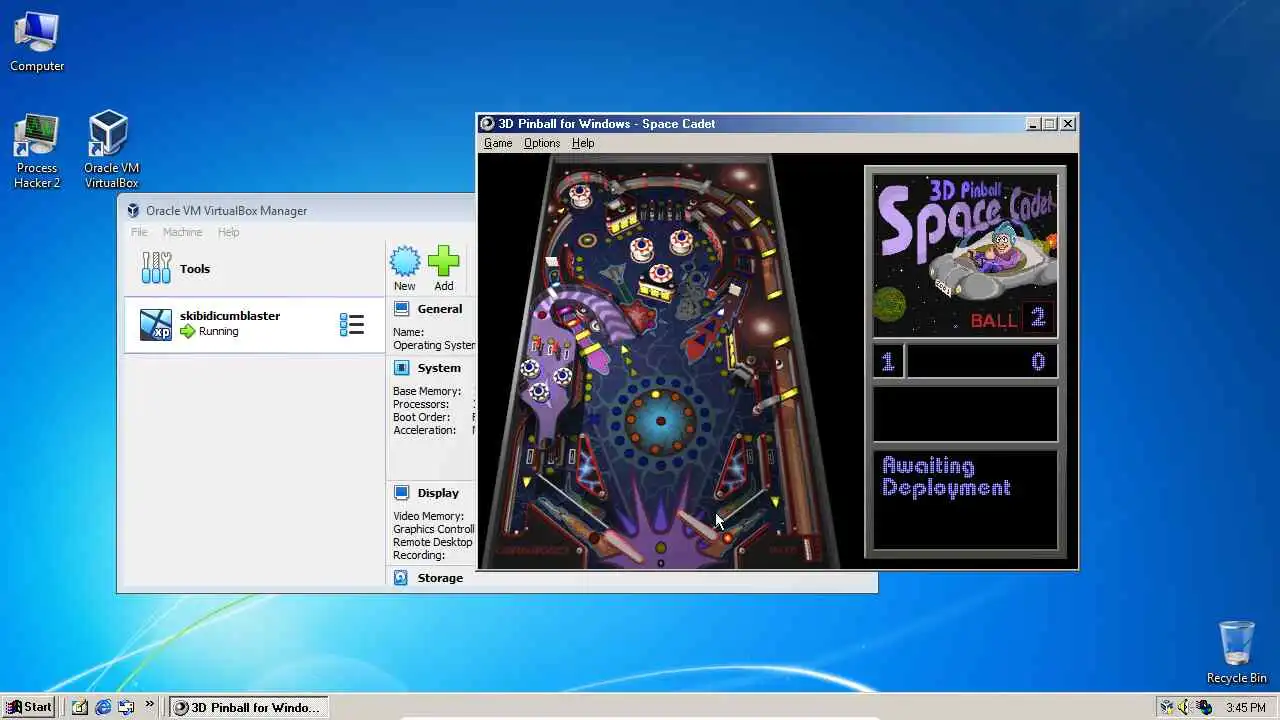This screenshot has width=1280, height=720.
Task: Click the Show Desktop quick launch icon
Action: click(80, 707)
